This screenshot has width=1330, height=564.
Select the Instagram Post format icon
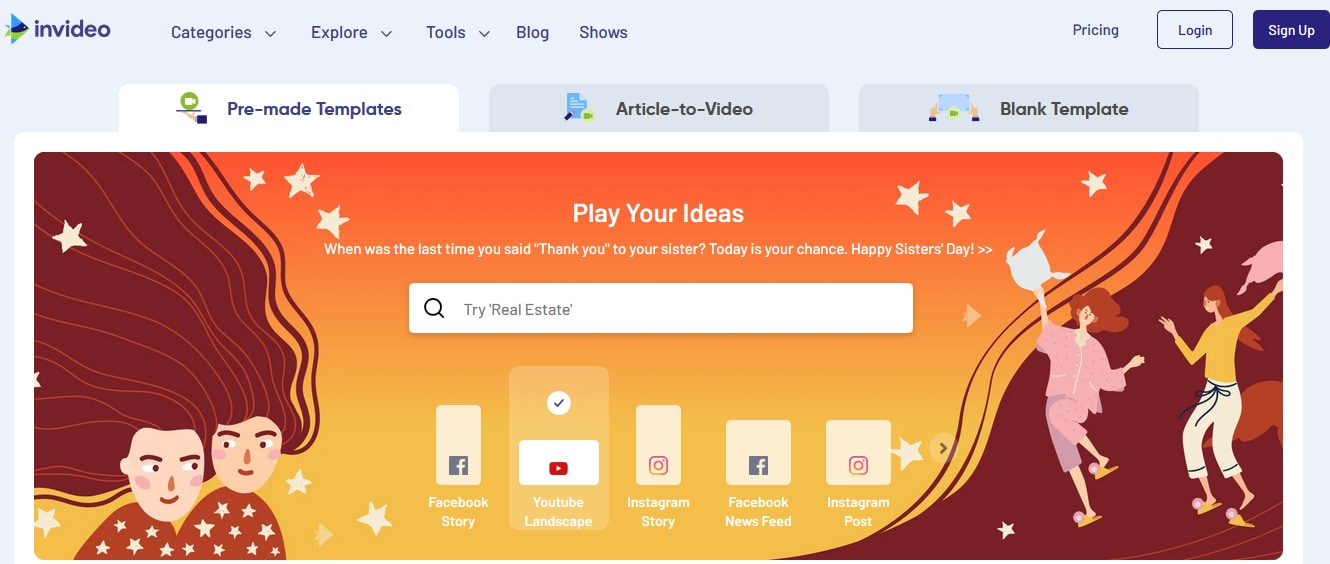(858, 452)
